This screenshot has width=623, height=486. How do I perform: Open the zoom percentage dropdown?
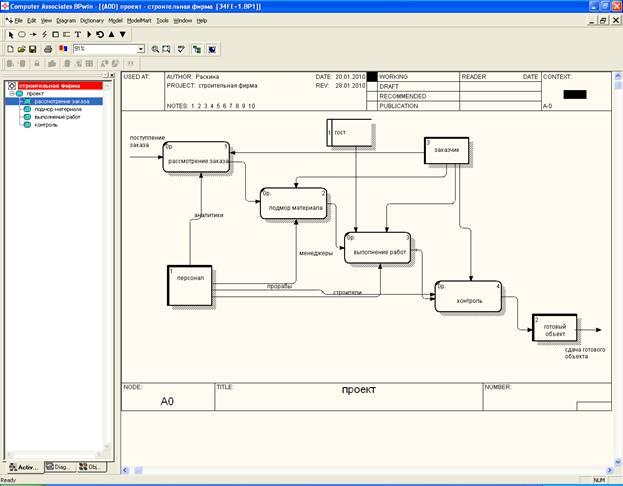pyautogui.click(x=141, y=48)
